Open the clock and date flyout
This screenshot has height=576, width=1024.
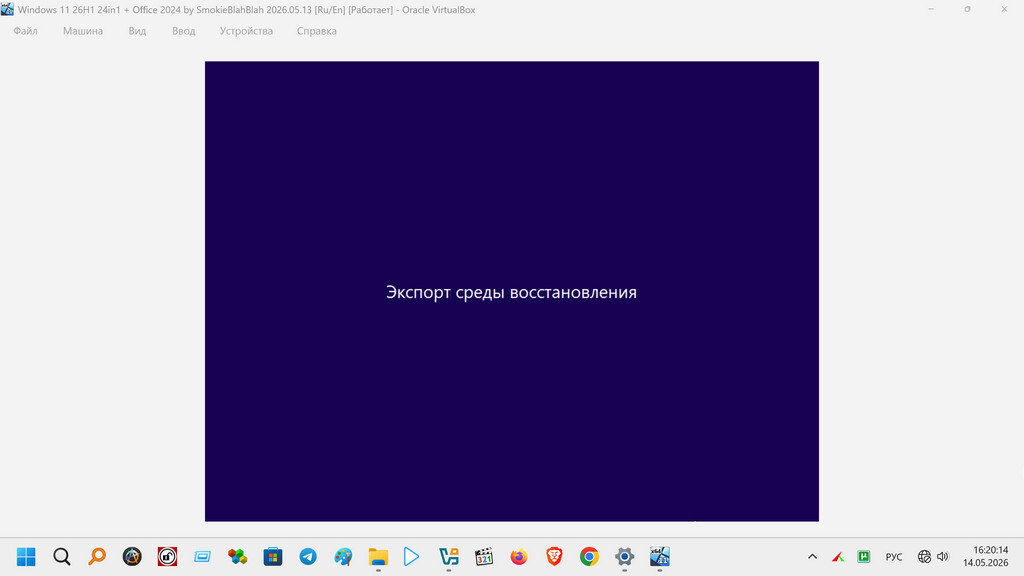coord(986,556)
